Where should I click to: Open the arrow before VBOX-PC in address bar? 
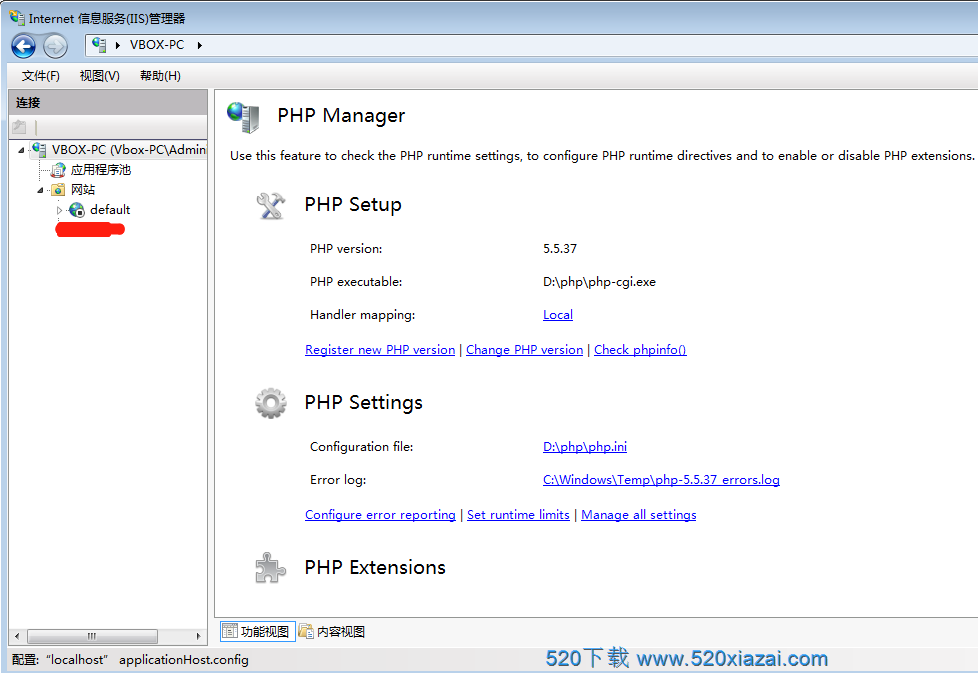(117, 45)
